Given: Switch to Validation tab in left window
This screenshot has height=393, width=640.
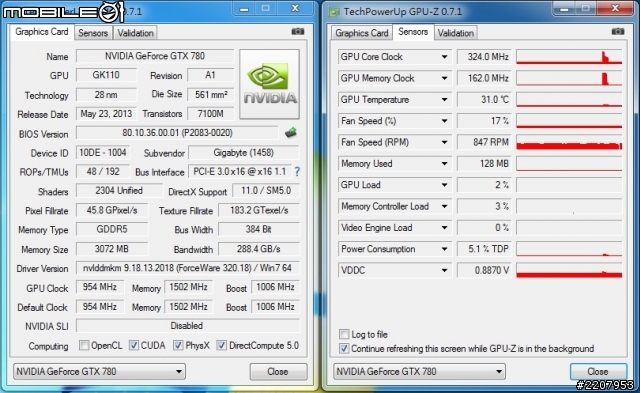Looking at the screenshot, I should click(136, 33).
